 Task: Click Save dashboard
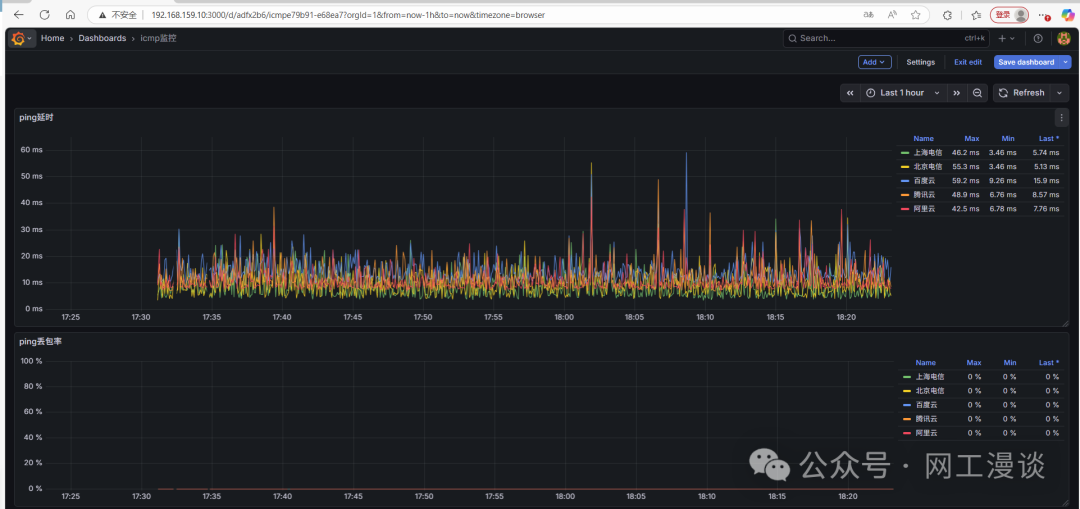pyautogui.click(x=1026, y=62)
